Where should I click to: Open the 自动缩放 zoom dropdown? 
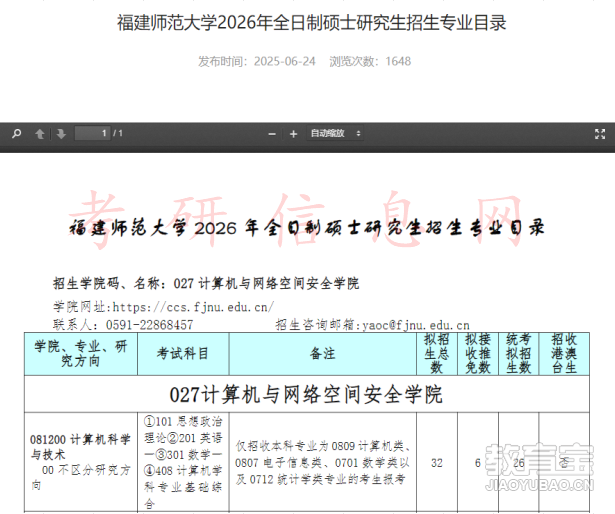[x=335, y=133]
